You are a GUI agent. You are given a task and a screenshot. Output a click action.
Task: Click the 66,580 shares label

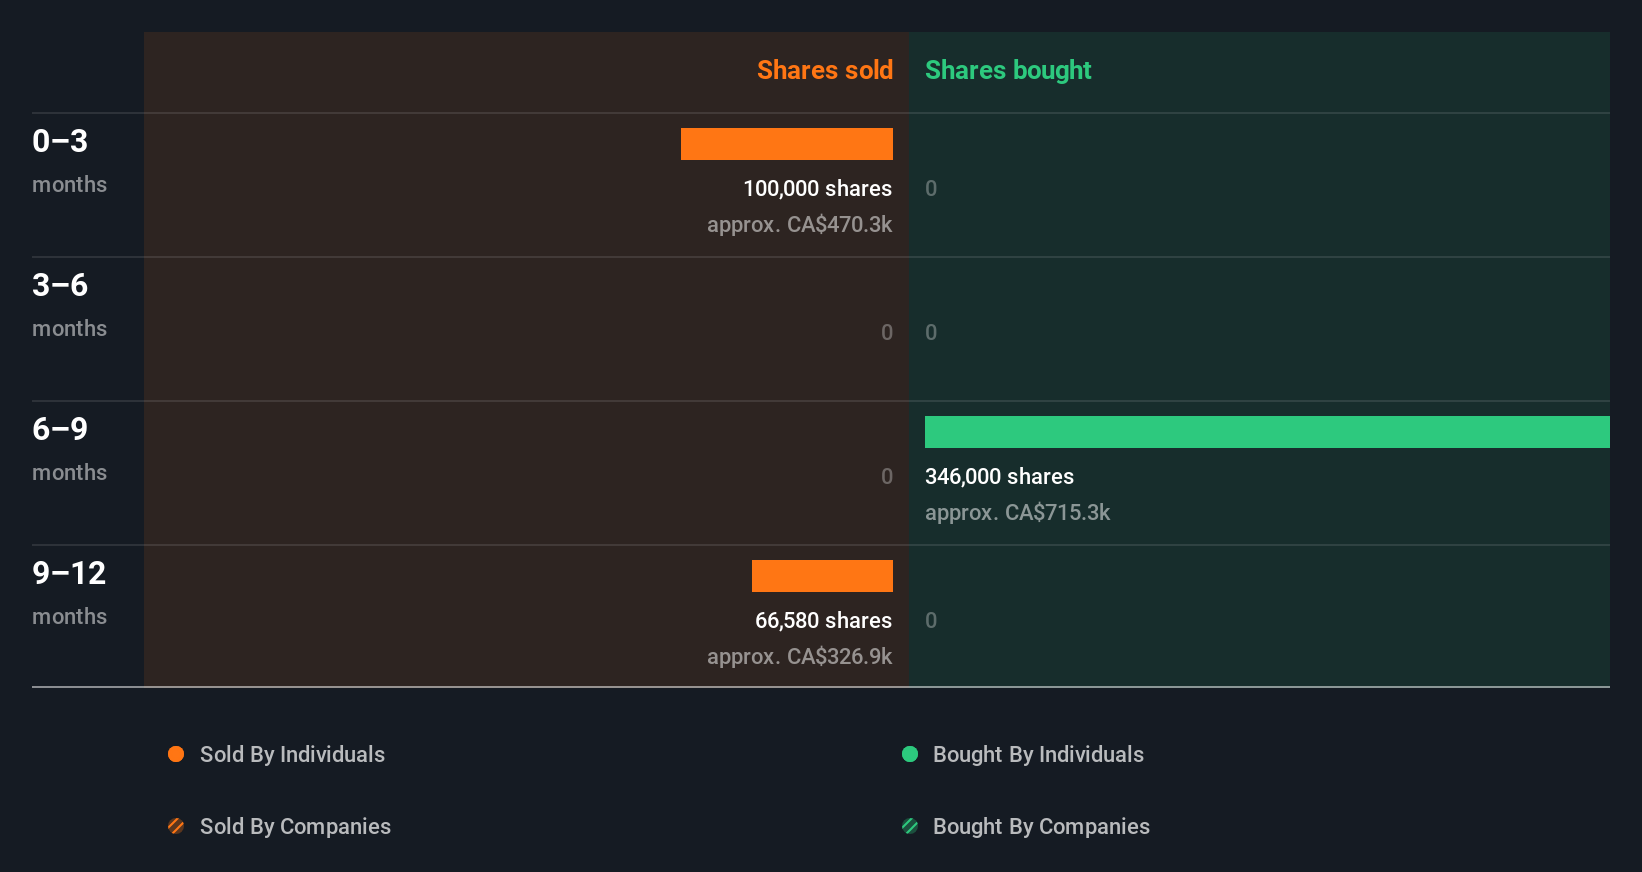[823, 620]
